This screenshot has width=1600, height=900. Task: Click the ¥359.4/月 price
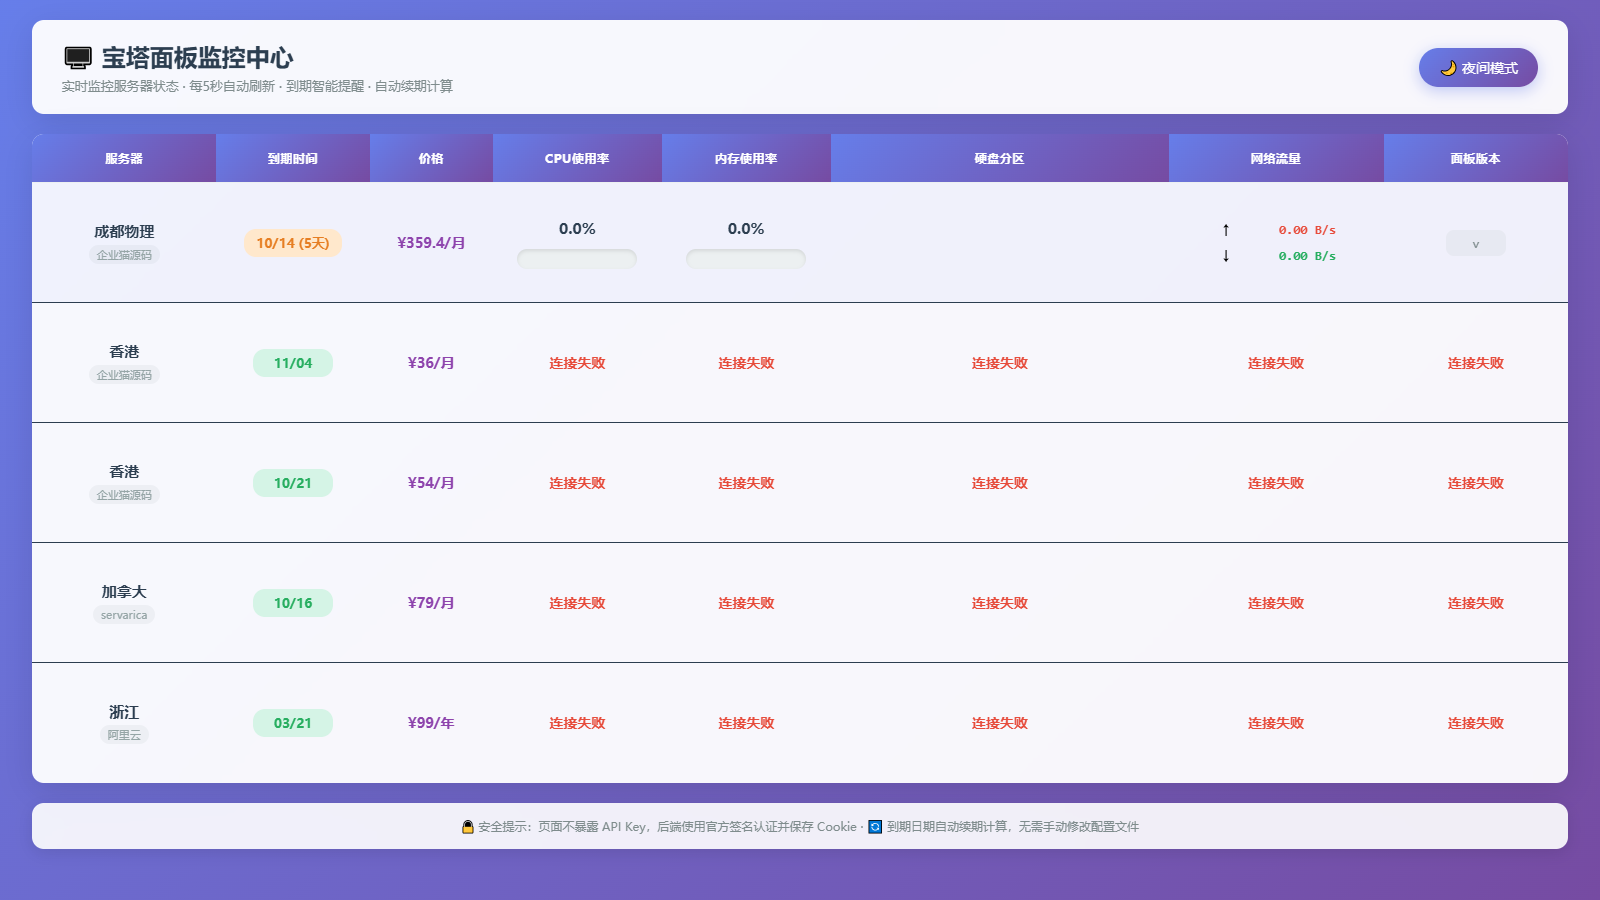tap(431, 243)
